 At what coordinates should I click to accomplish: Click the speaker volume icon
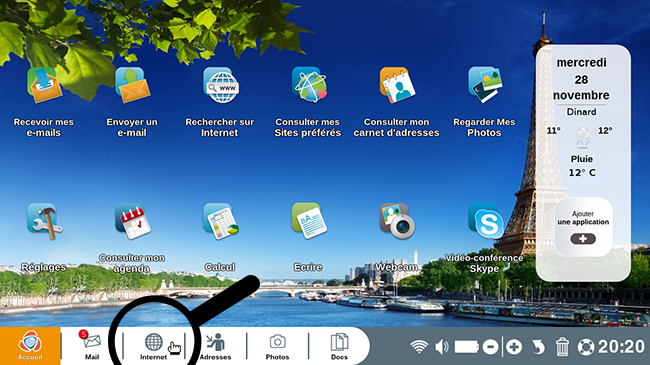(441, 347)
